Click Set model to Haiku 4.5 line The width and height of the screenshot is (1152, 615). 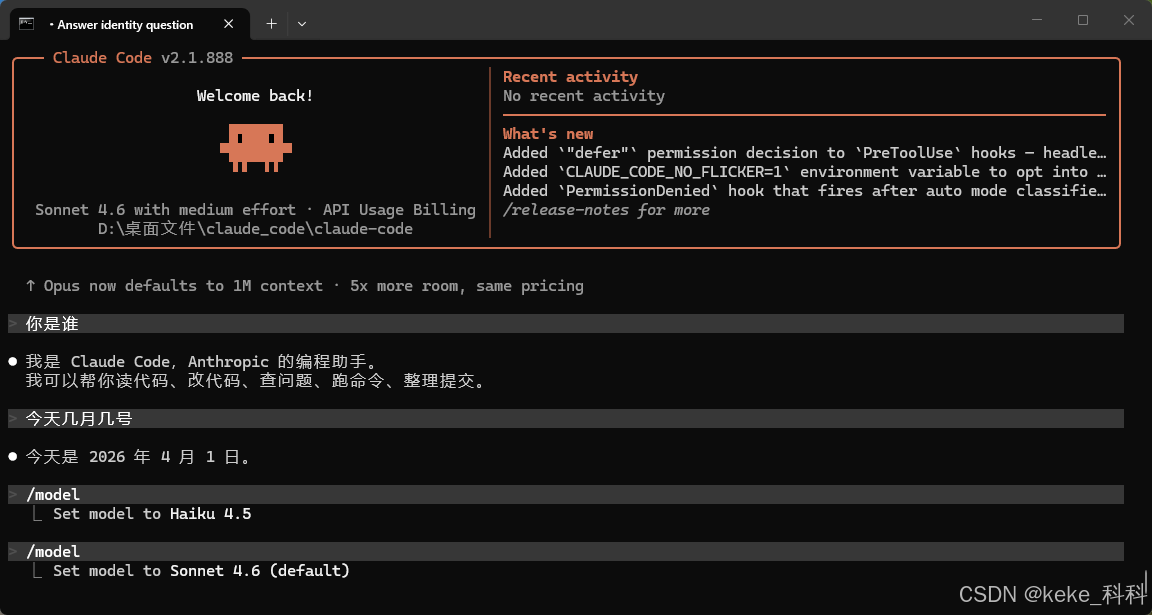point(152,514)
